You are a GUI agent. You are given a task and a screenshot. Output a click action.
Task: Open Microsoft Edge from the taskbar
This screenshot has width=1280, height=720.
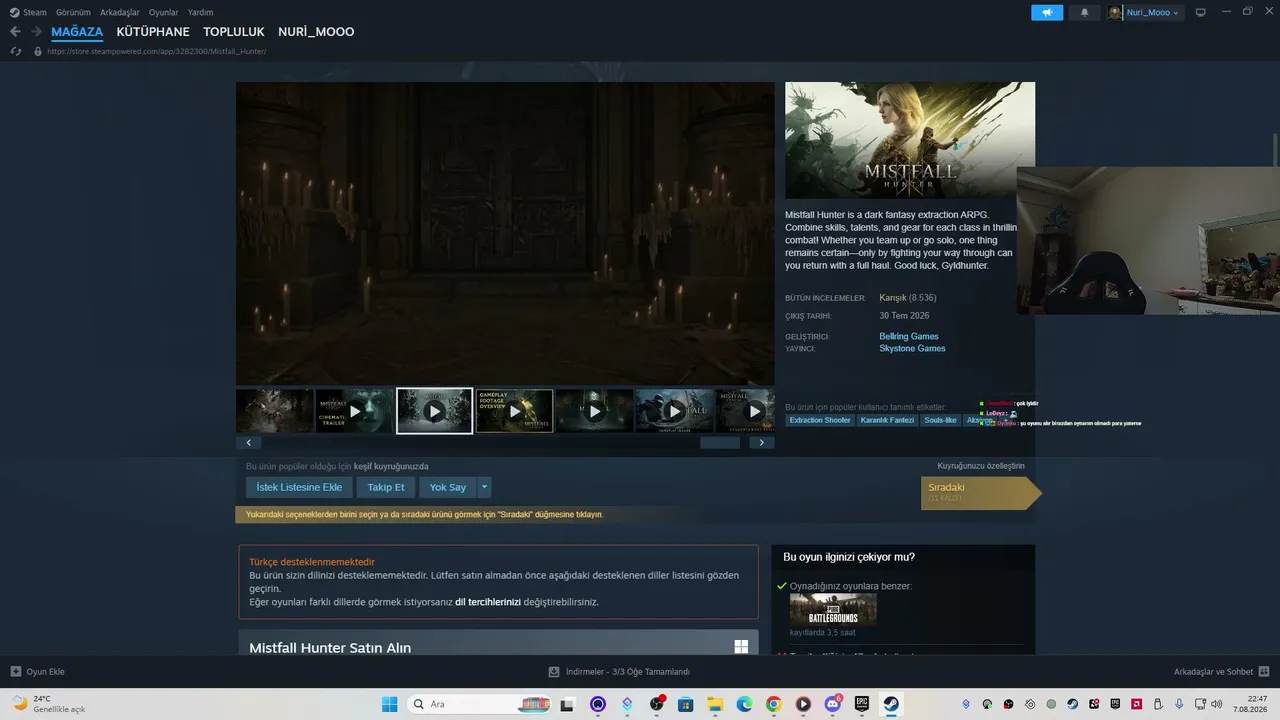tap(744, 704)
